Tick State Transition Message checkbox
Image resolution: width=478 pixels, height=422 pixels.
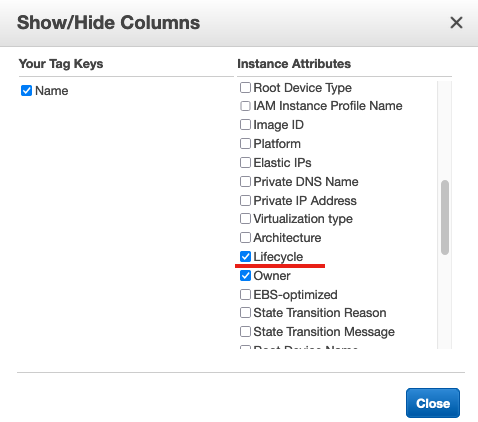pos(245,332)
